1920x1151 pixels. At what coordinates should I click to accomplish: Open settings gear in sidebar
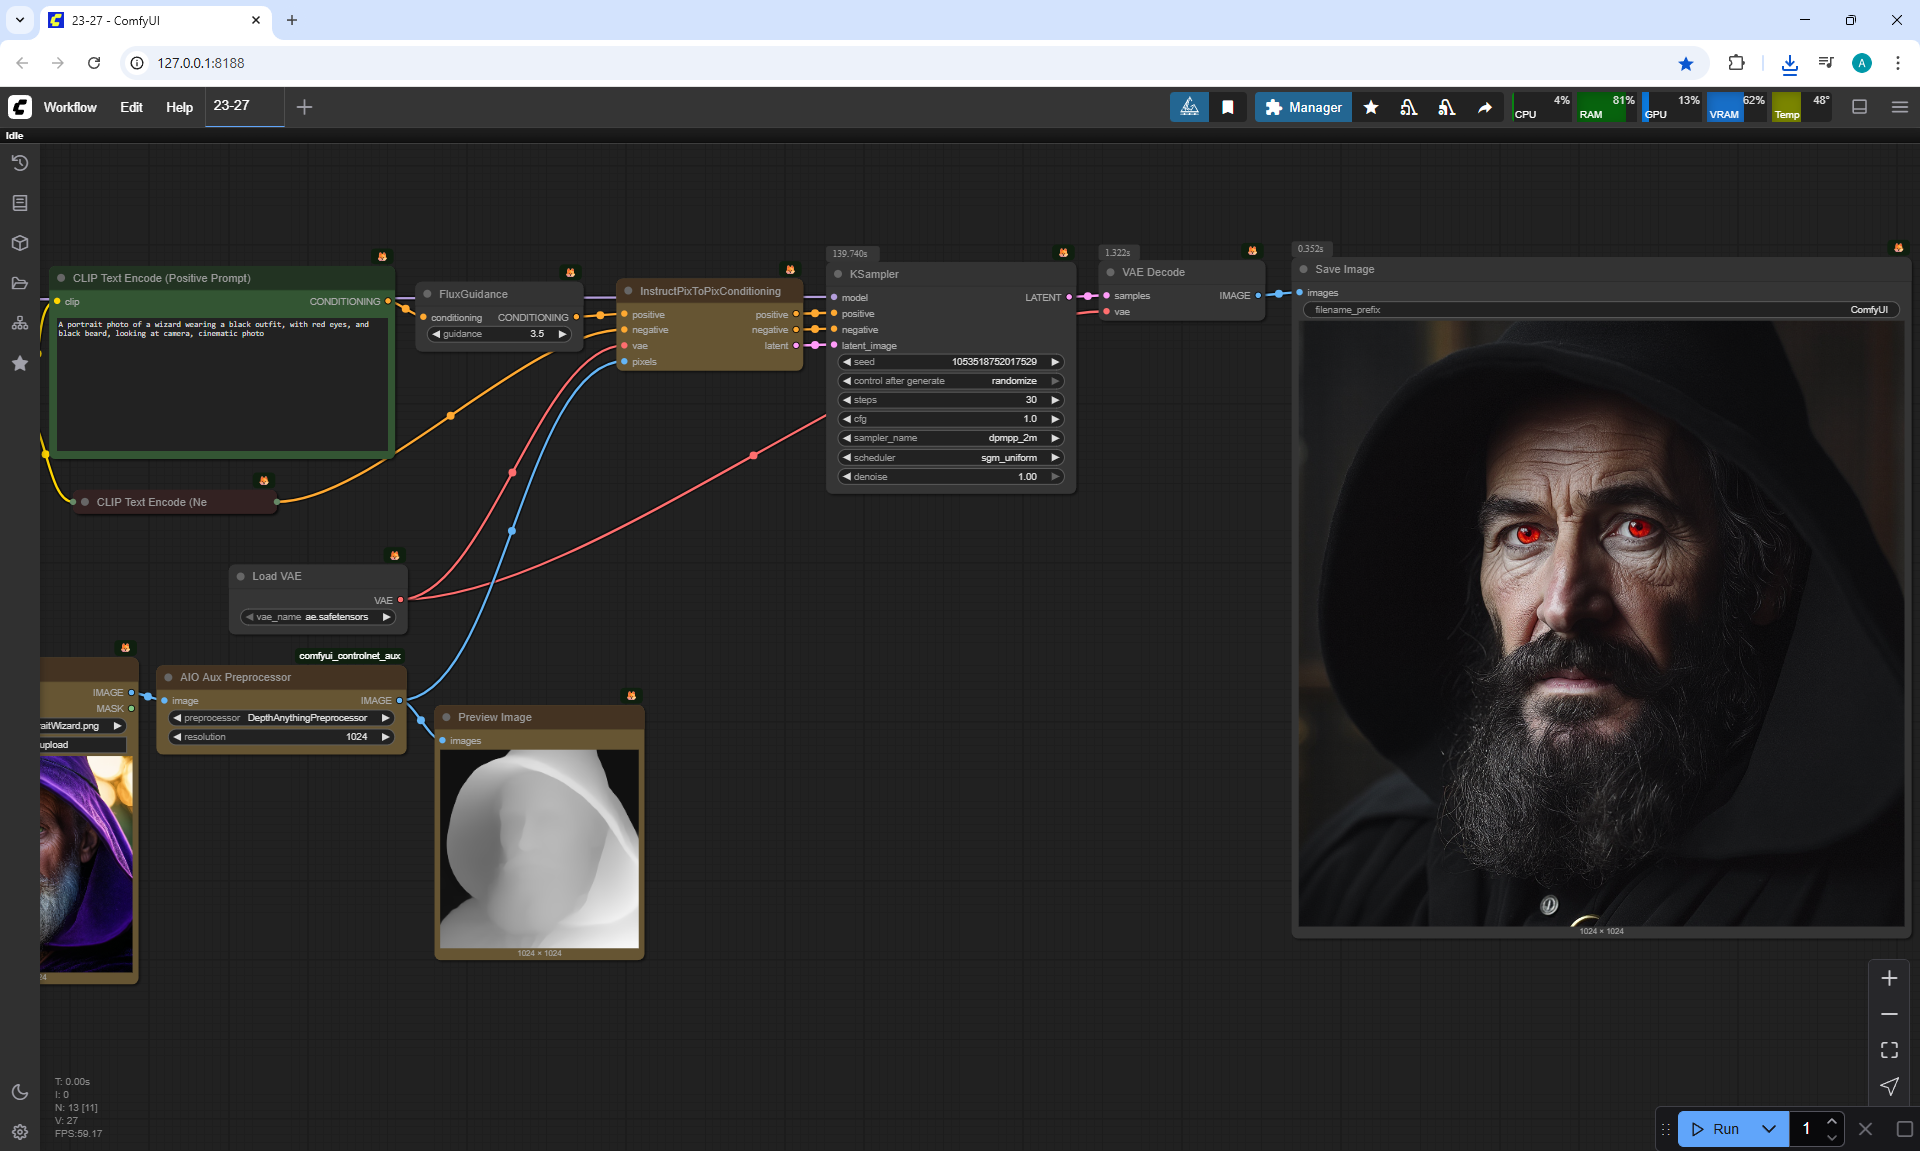pos(19,1132)
